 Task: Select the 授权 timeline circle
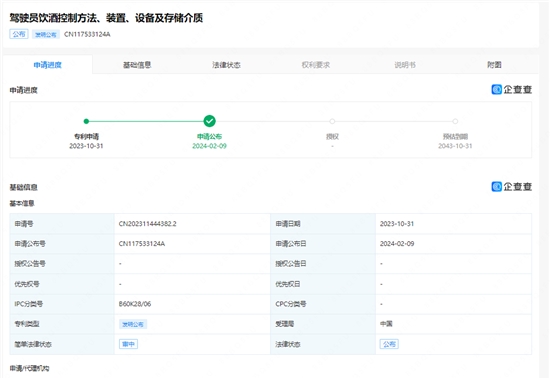pyautogui.click(x=332, y=121)
